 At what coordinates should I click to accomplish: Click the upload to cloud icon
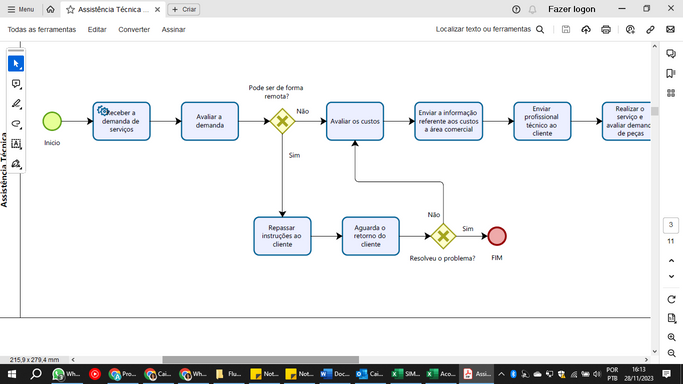point(586,29)
